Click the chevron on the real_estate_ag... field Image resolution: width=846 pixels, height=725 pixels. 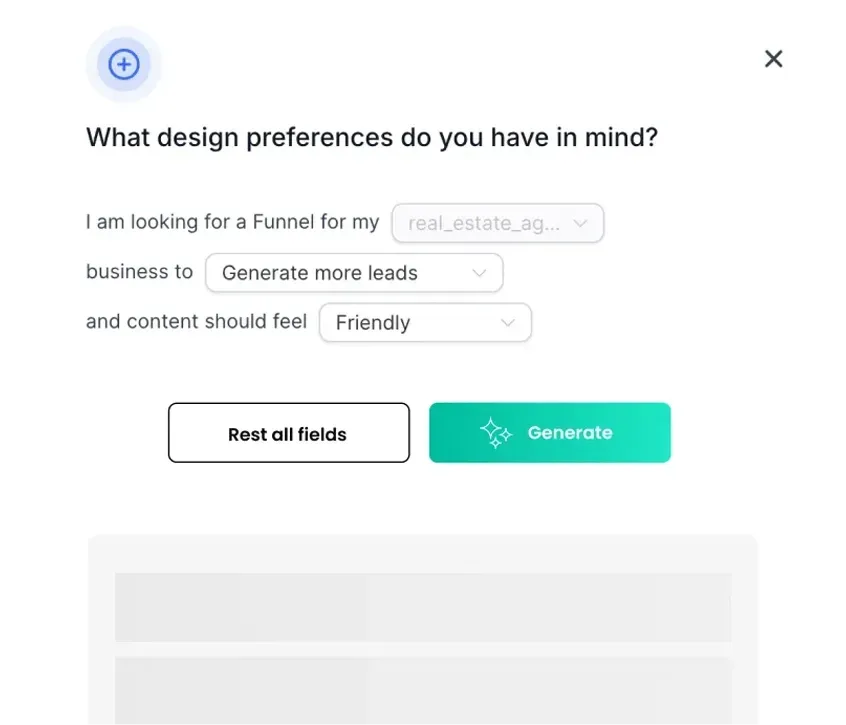579,223
